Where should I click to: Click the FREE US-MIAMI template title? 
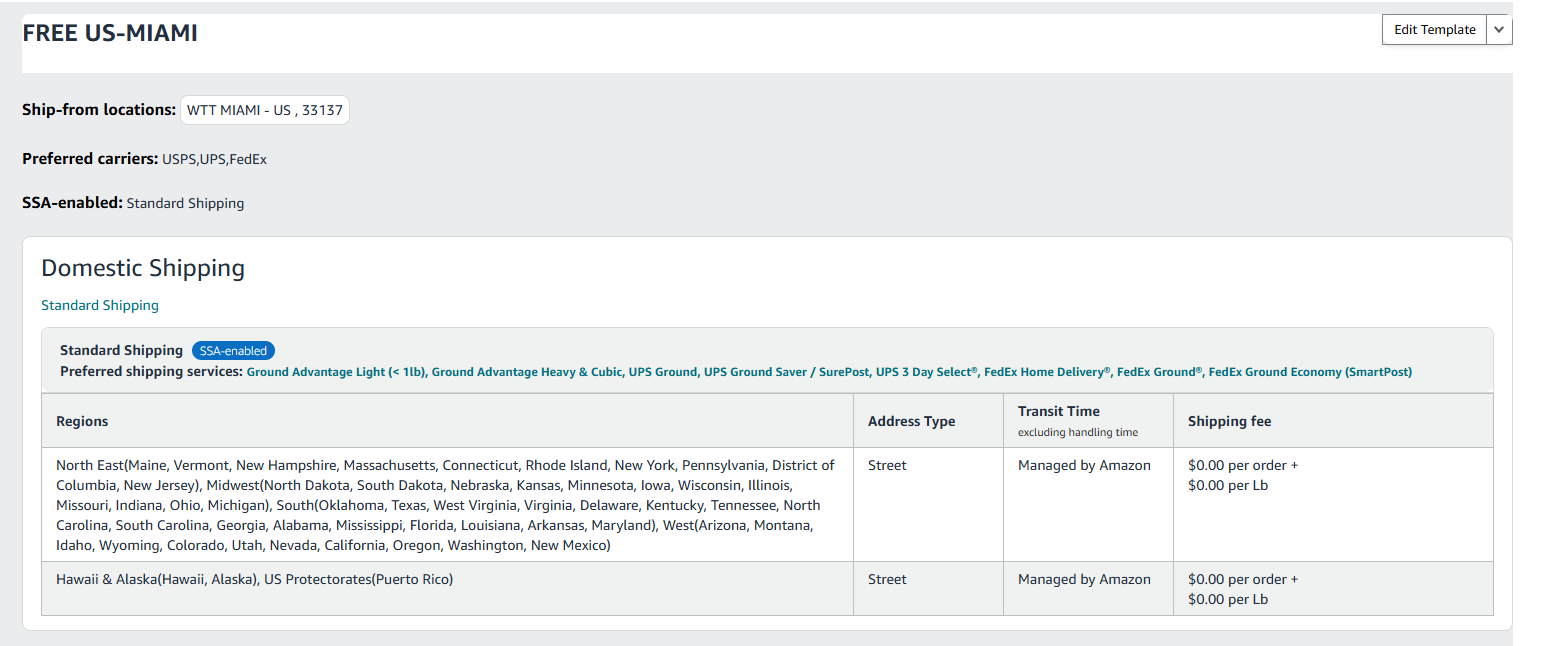110,33
